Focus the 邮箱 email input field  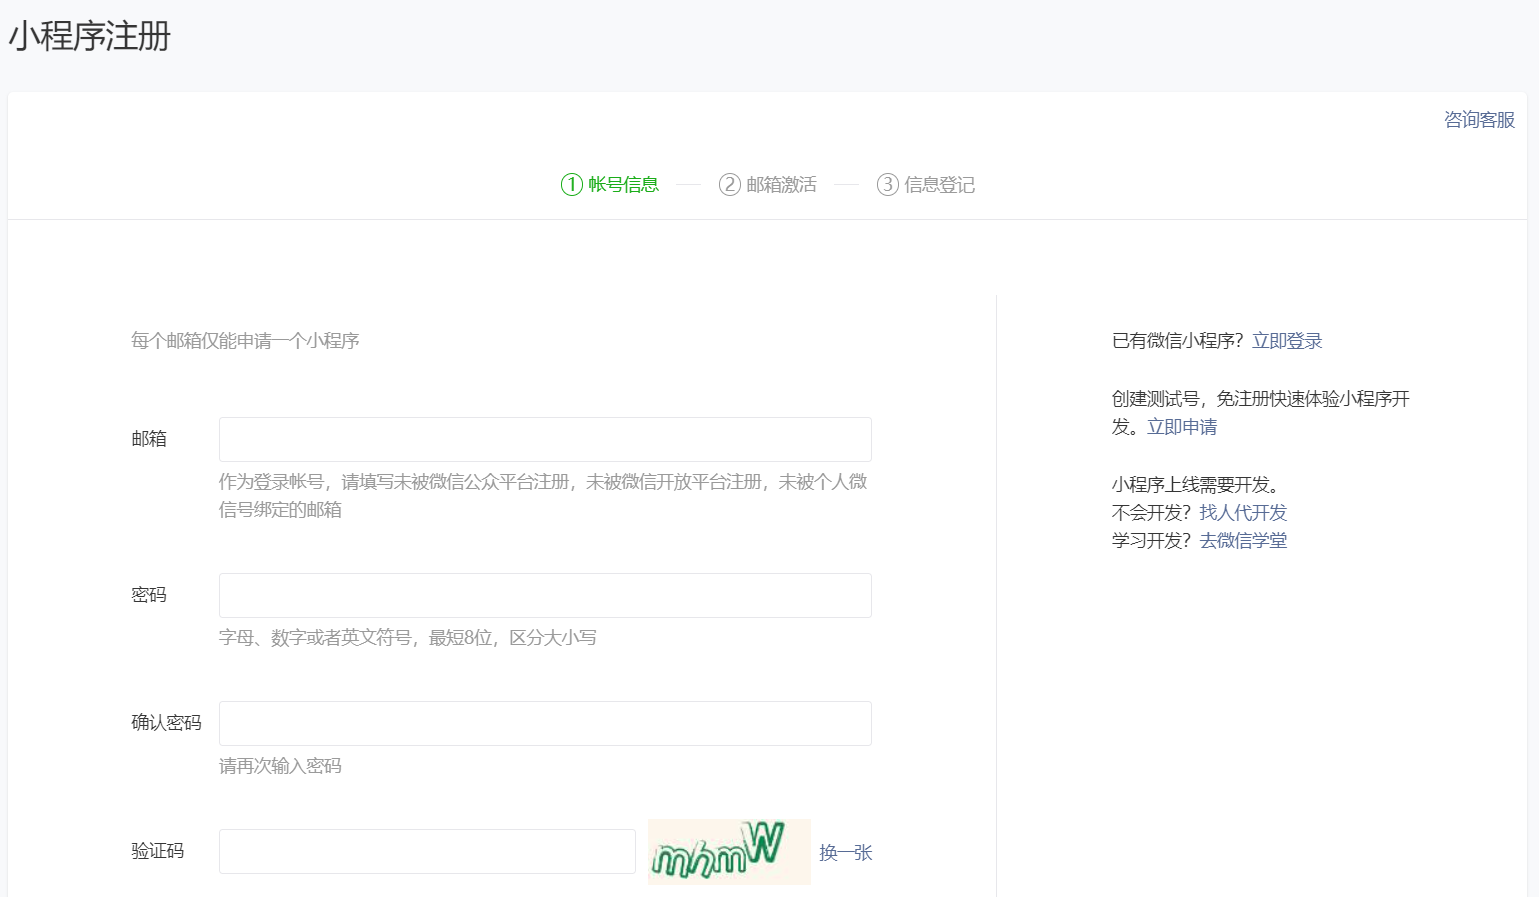pyautogui.click(x=545, y=440)
